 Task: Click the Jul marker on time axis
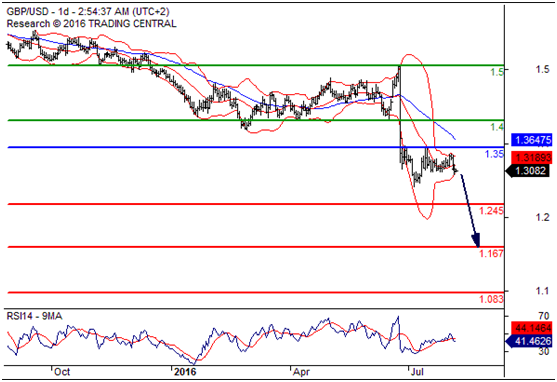click(x=417, y=372)
